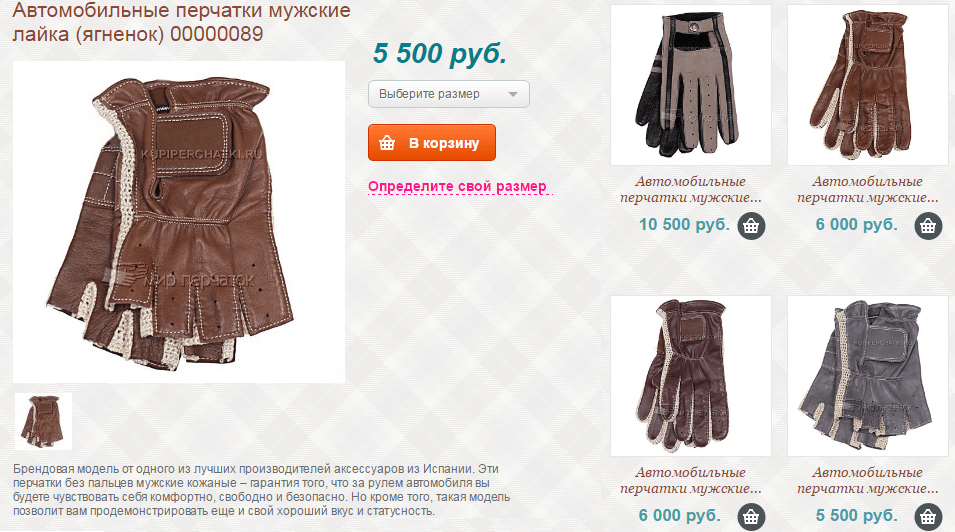Add the grey 5 500 руб. gloves to cart
The height and width of the screenshot is (532, 955).
coord(928,517)
